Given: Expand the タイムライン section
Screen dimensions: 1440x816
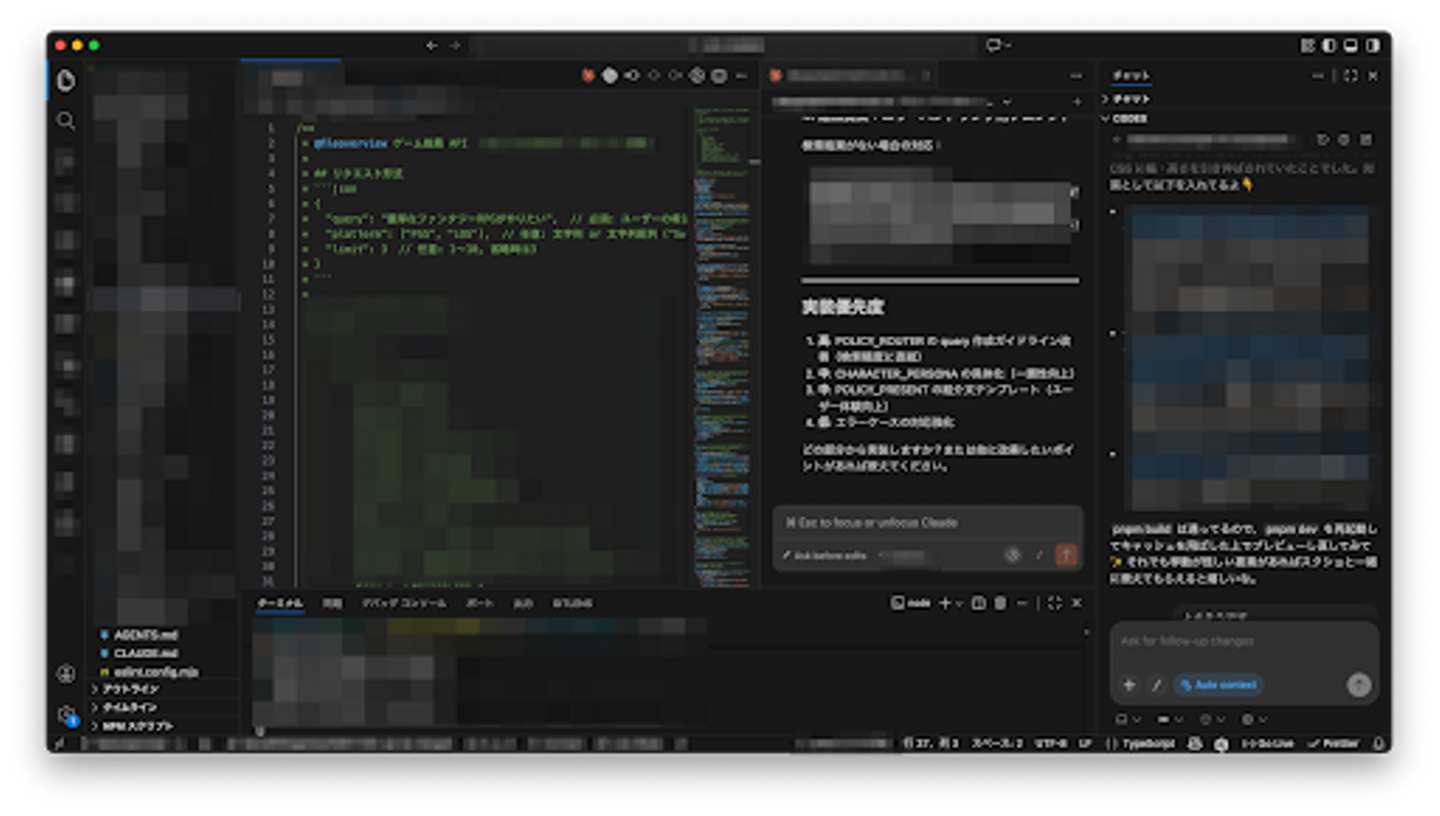Looking at the screenshot, I should point(130,707).
